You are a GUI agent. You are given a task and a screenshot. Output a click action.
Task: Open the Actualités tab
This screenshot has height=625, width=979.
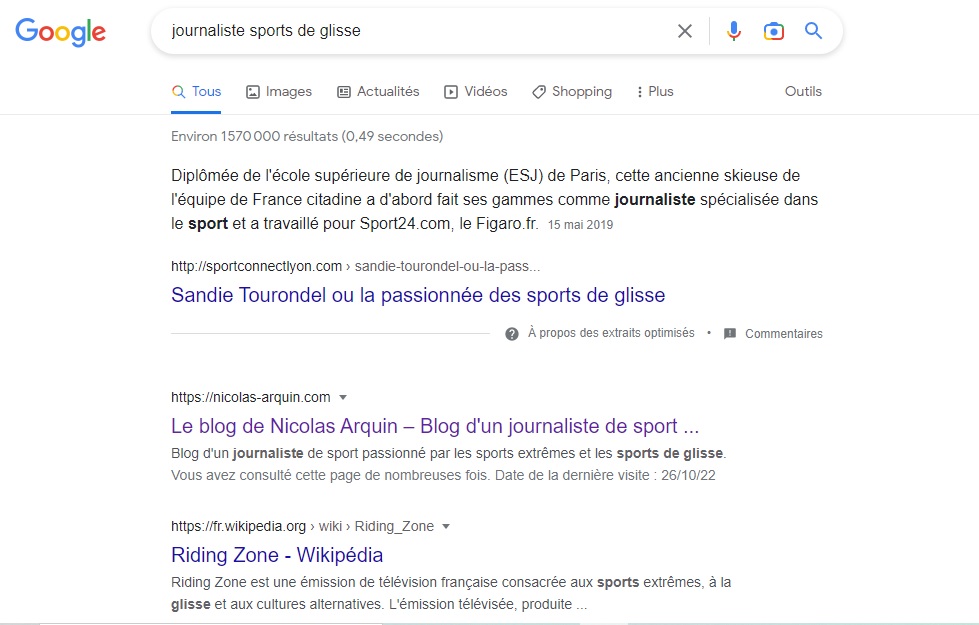(x=378, y=92)
